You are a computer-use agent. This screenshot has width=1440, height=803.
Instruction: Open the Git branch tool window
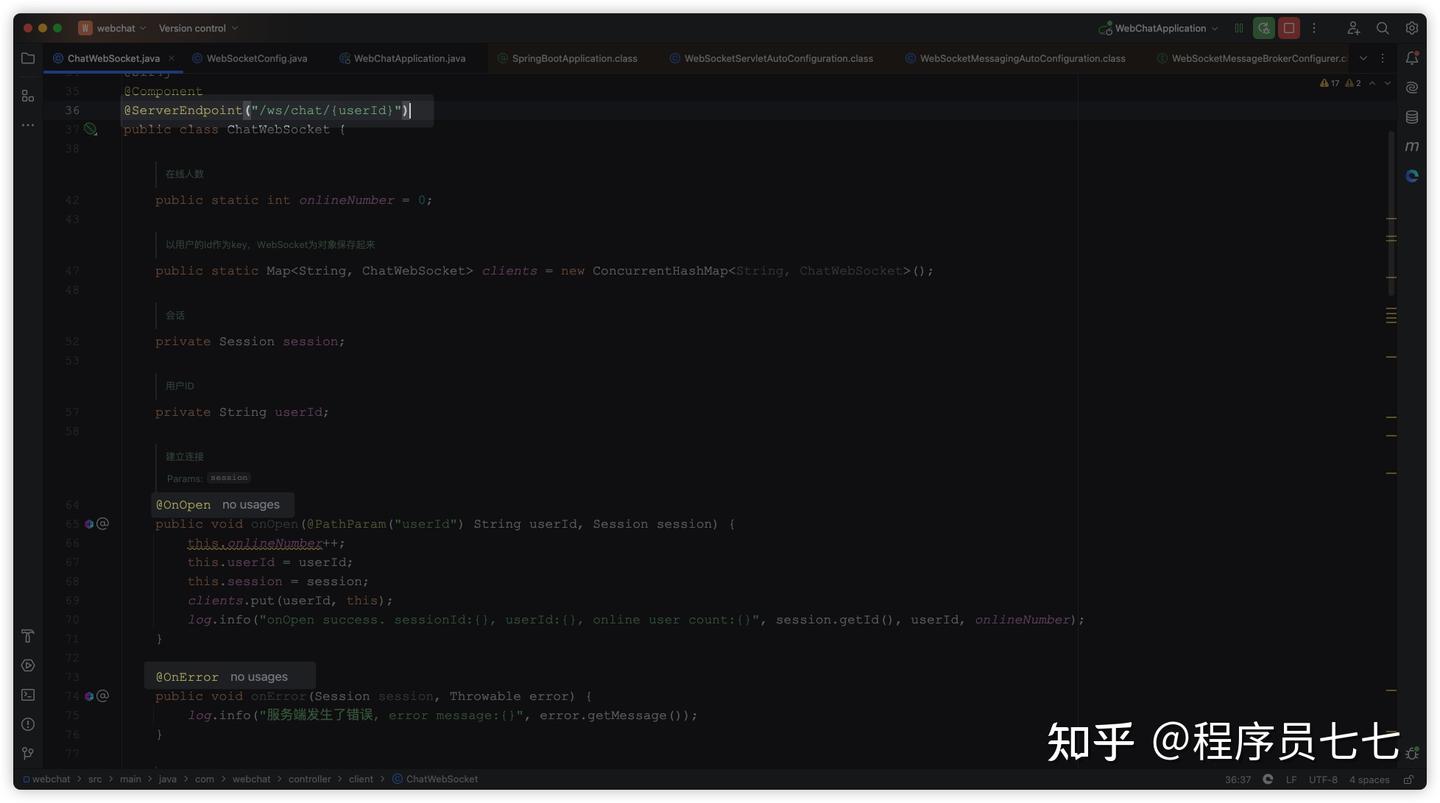point(27,751)
